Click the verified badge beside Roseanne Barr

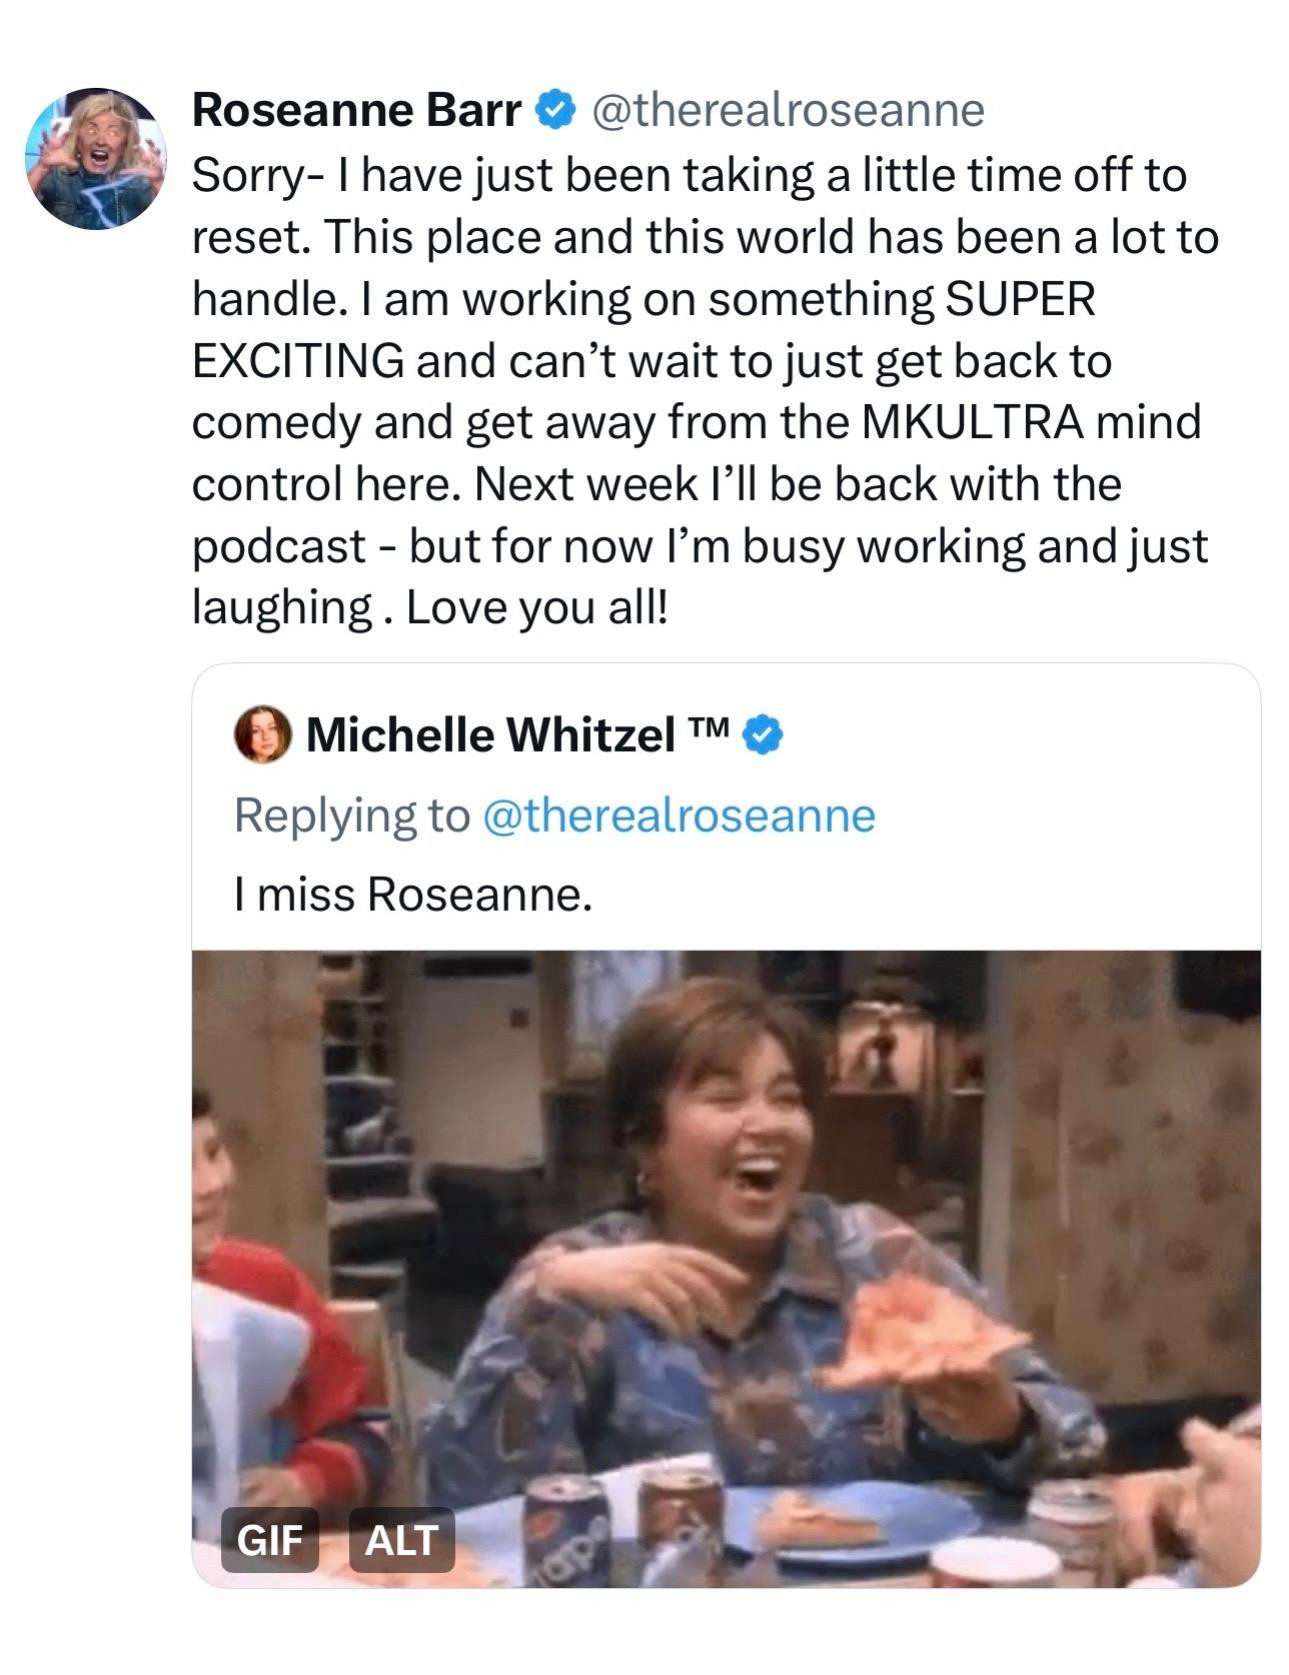tap(556, 109)
